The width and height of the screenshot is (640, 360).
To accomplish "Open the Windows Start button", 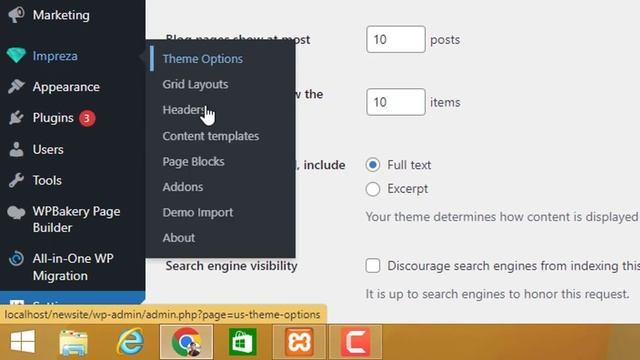I will tap(22, 342).
